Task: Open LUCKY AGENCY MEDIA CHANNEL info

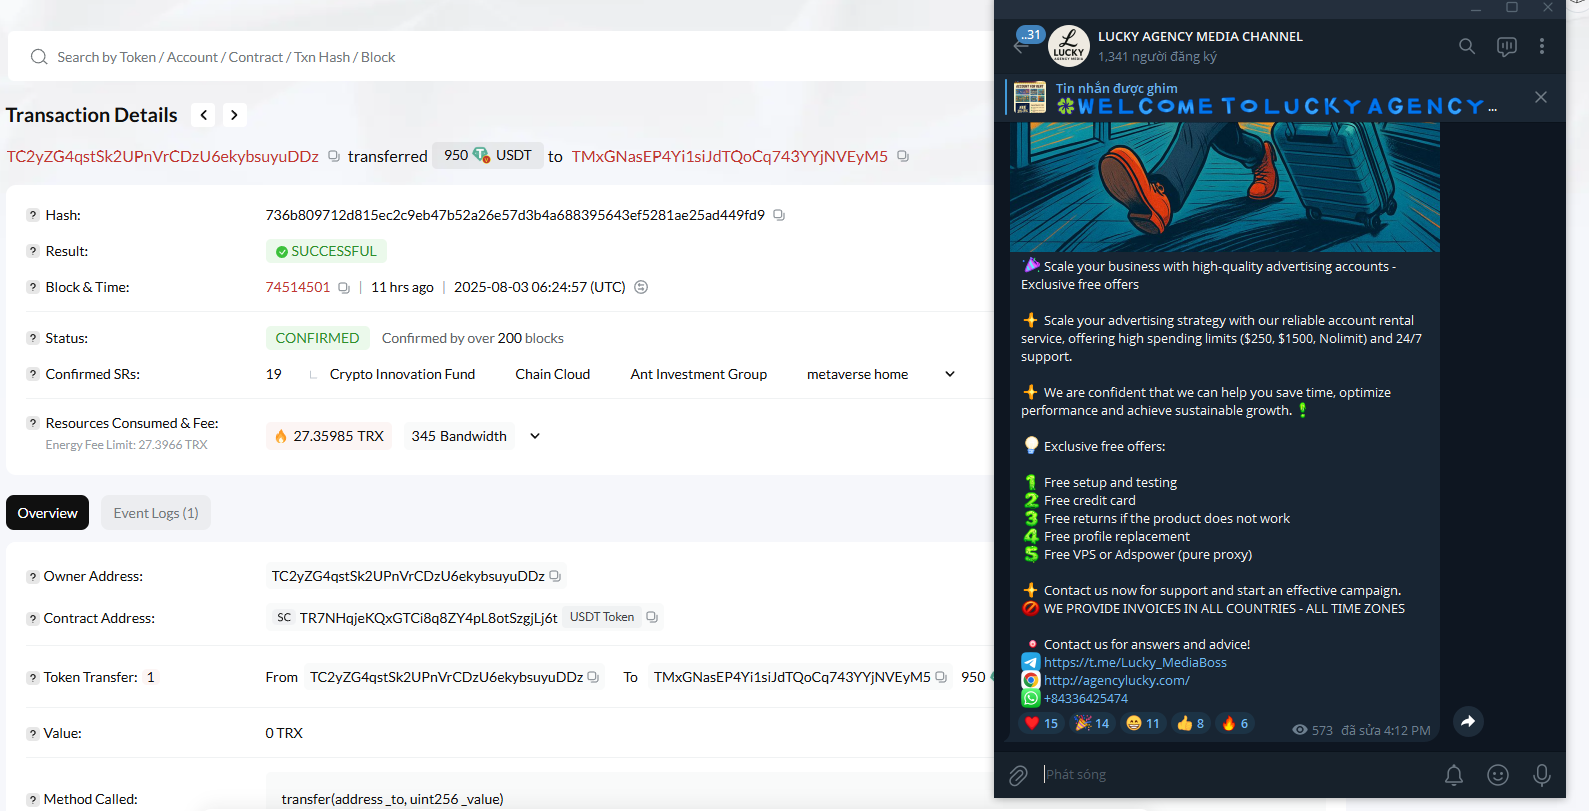Action: 1200,36
